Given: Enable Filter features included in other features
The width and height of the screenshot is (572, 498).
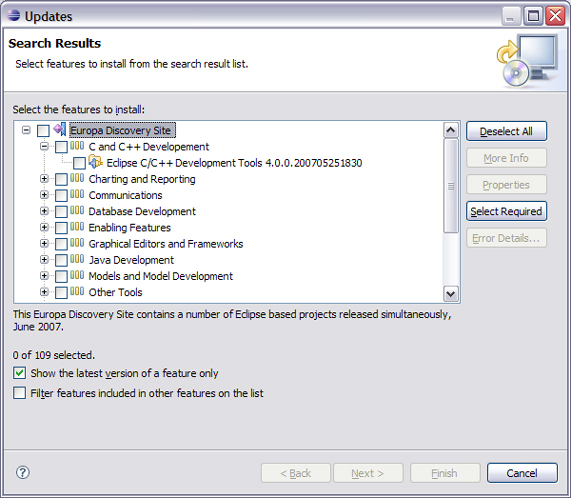Looking at the screenshot, I should (x=19, y=393).
